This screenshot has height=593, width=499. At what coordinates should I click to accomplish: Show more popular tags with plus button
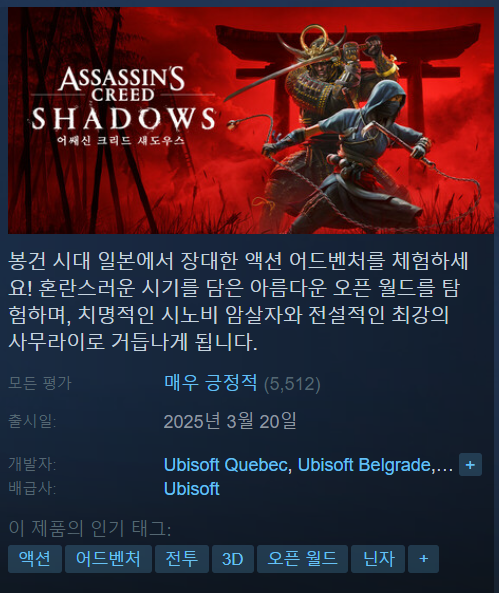click(423, 559)
